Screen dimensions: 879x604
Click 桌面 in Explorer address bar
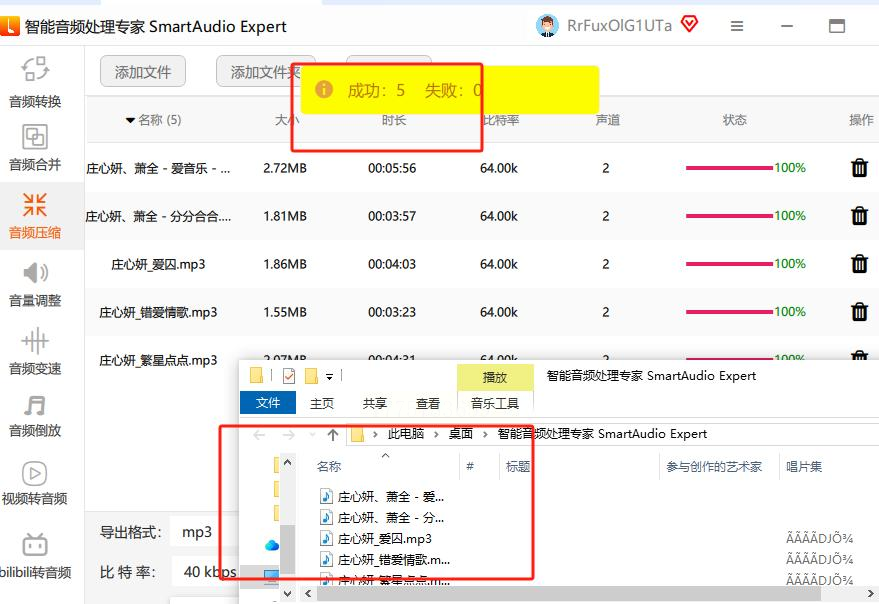(x=461, y=434)
